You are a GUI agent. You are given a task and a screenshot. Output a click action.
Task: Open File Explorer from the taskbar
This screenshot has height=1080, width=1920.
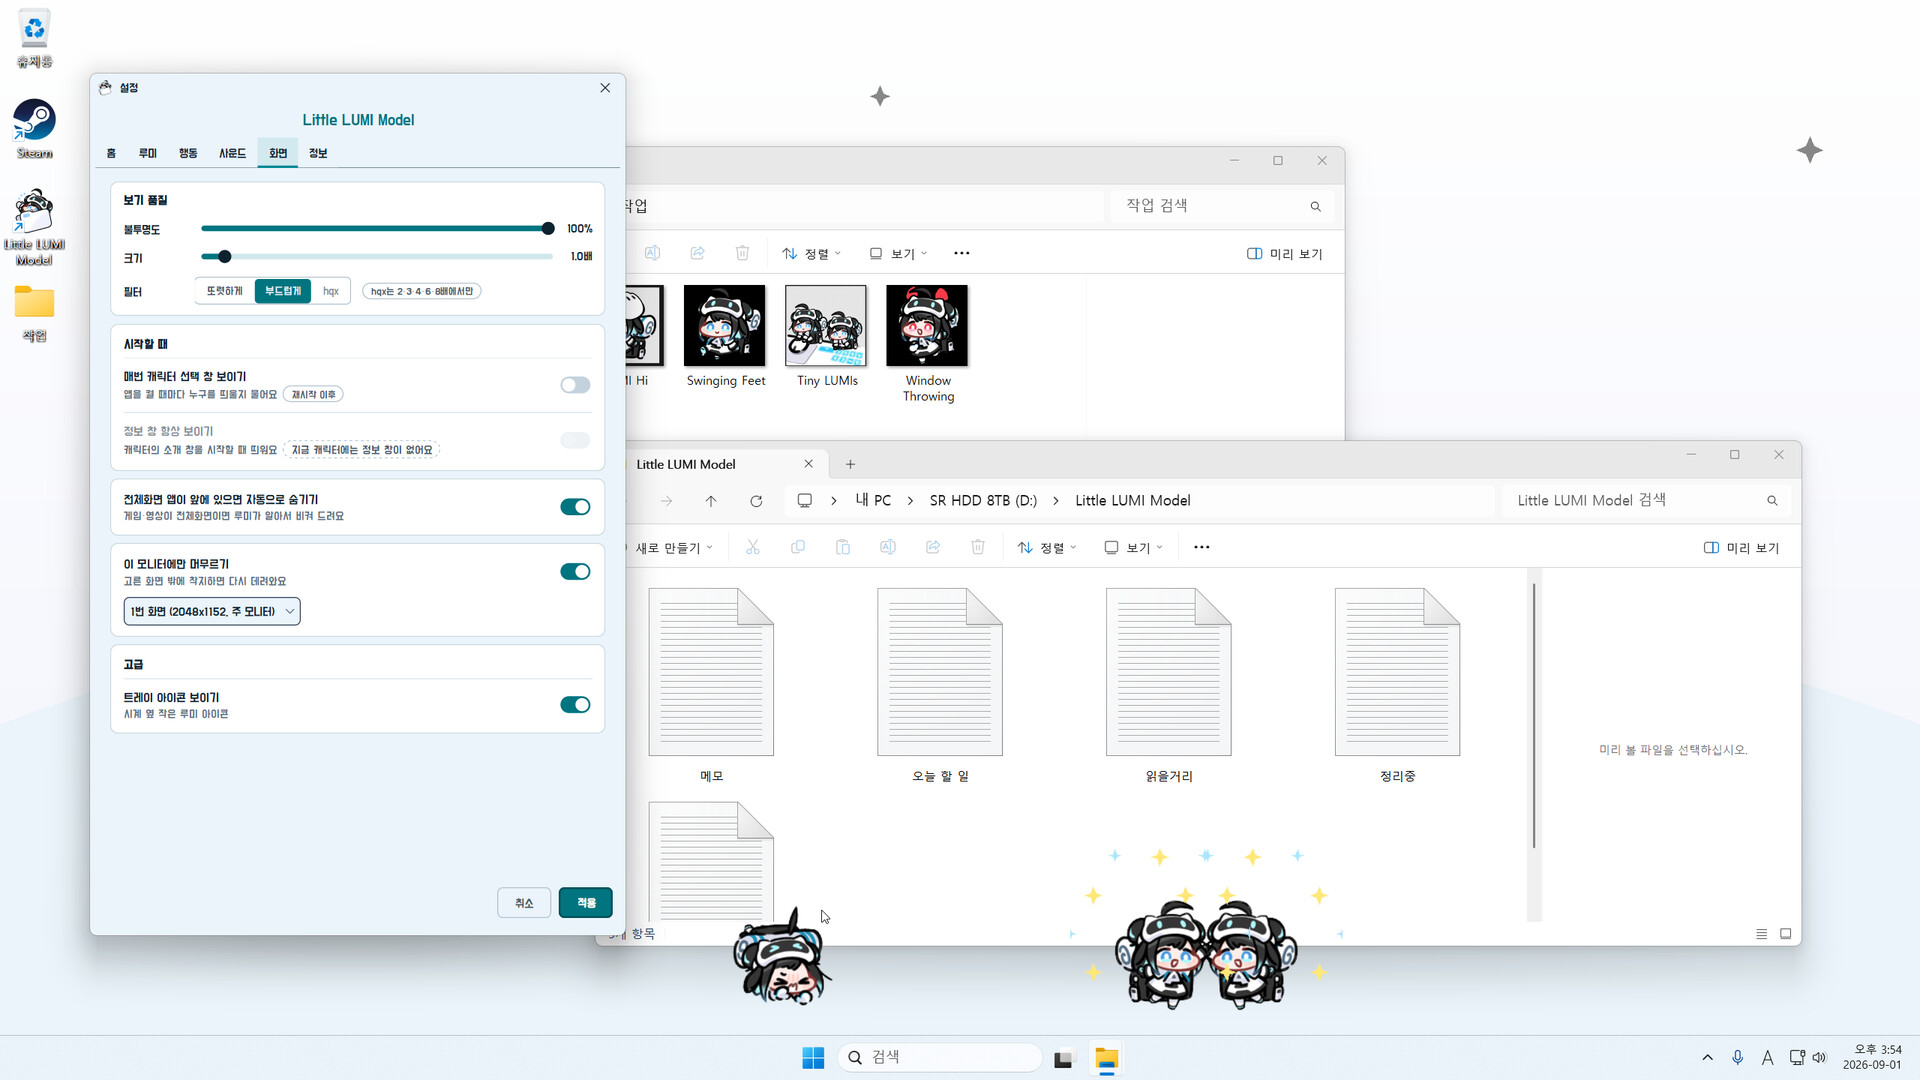(1106, 1058)
